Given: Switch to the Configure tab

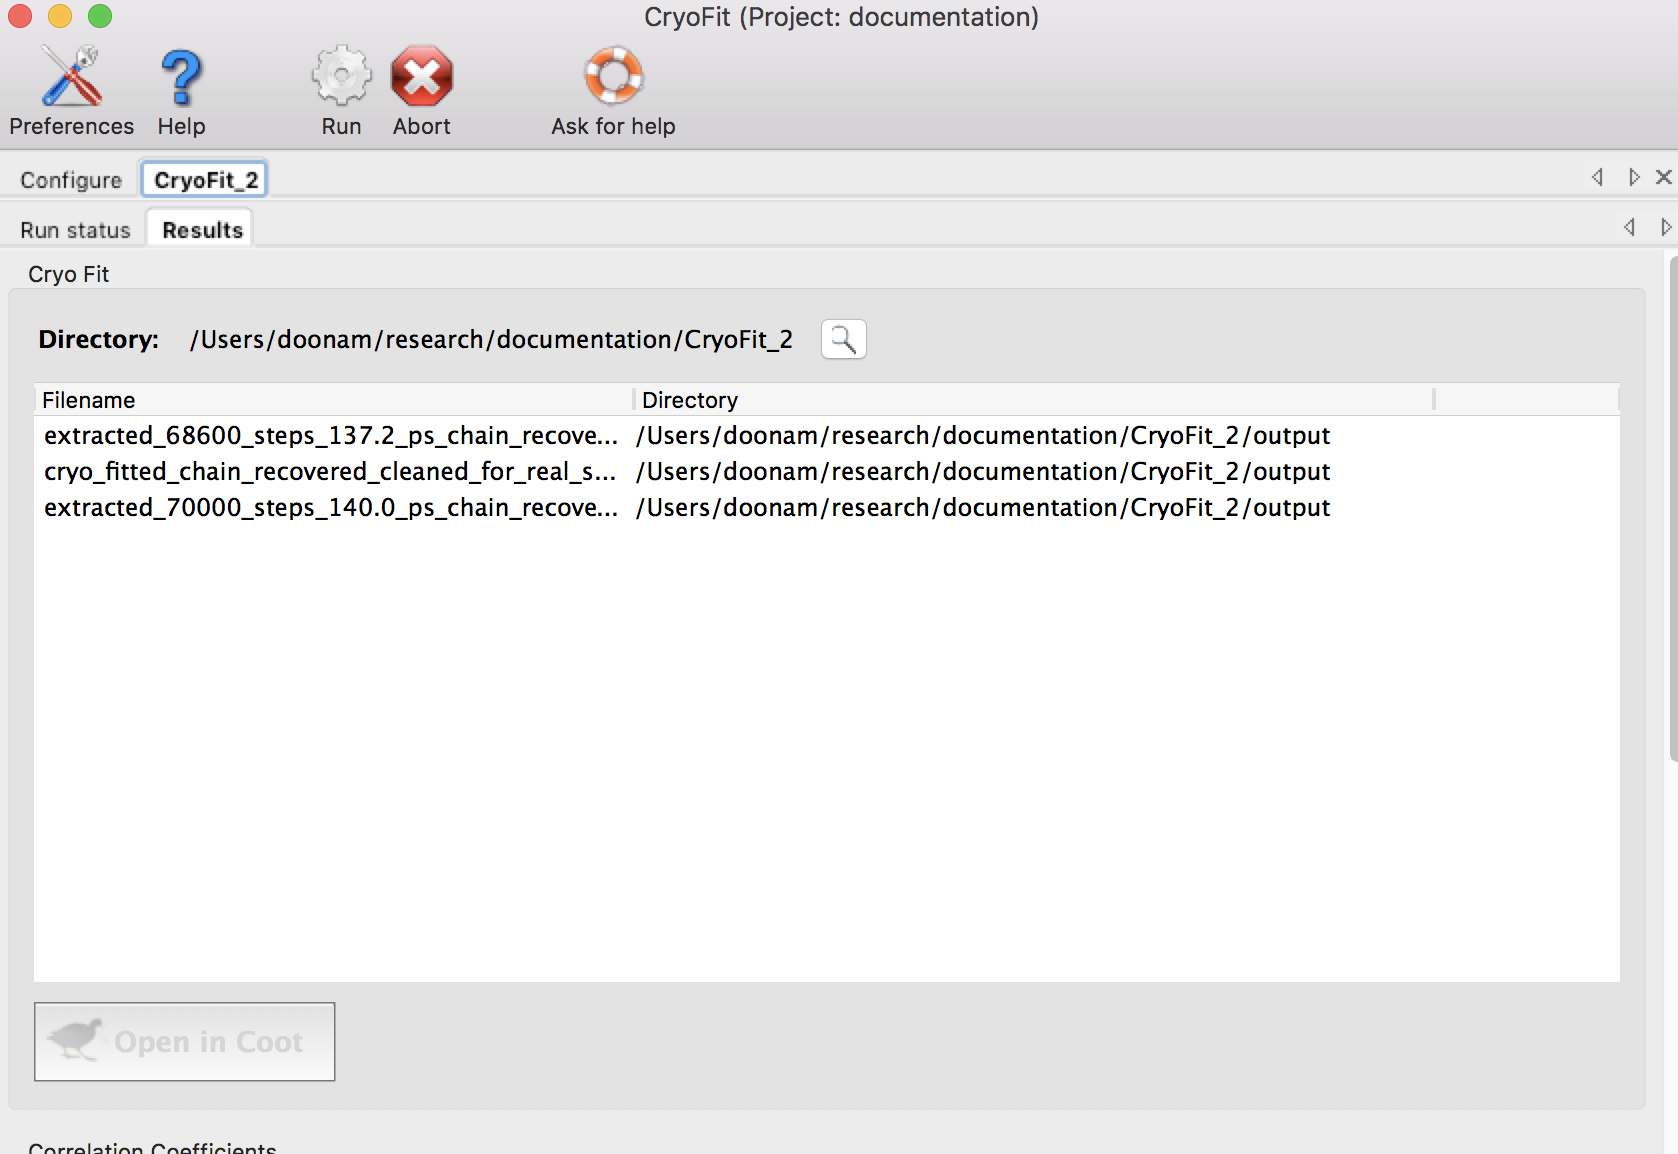Looking at the screenshot, I should tap(70, 179).
